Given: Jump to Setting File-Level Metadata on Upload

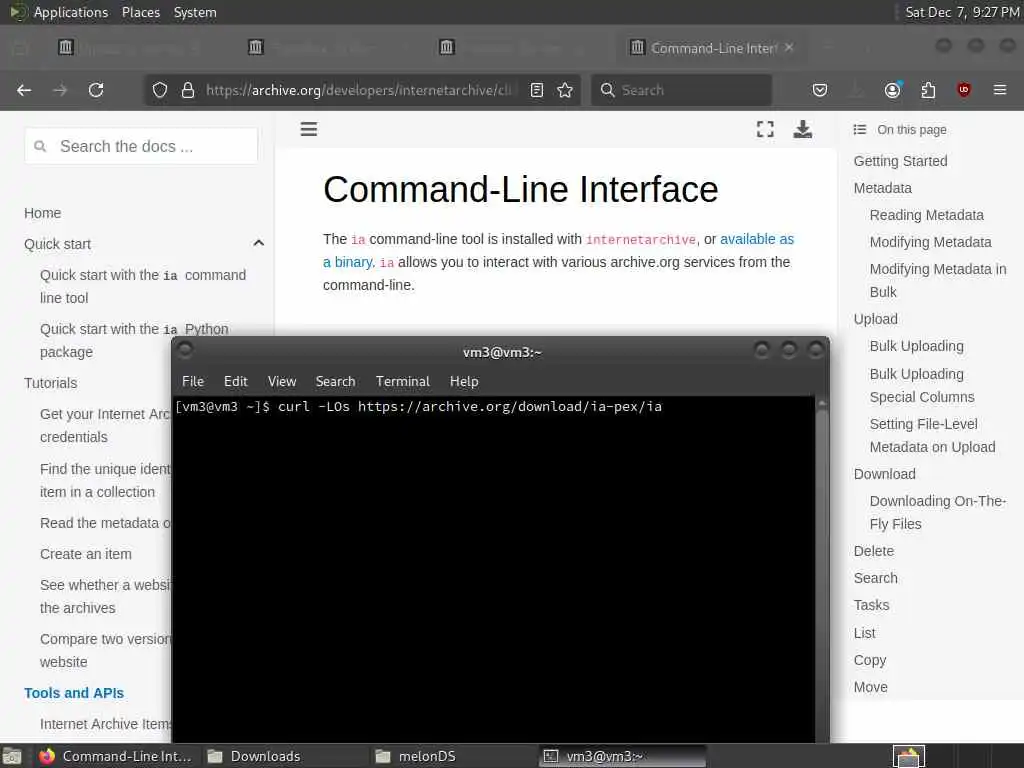Looking at the screenshot, I should [x=933, y=436].
